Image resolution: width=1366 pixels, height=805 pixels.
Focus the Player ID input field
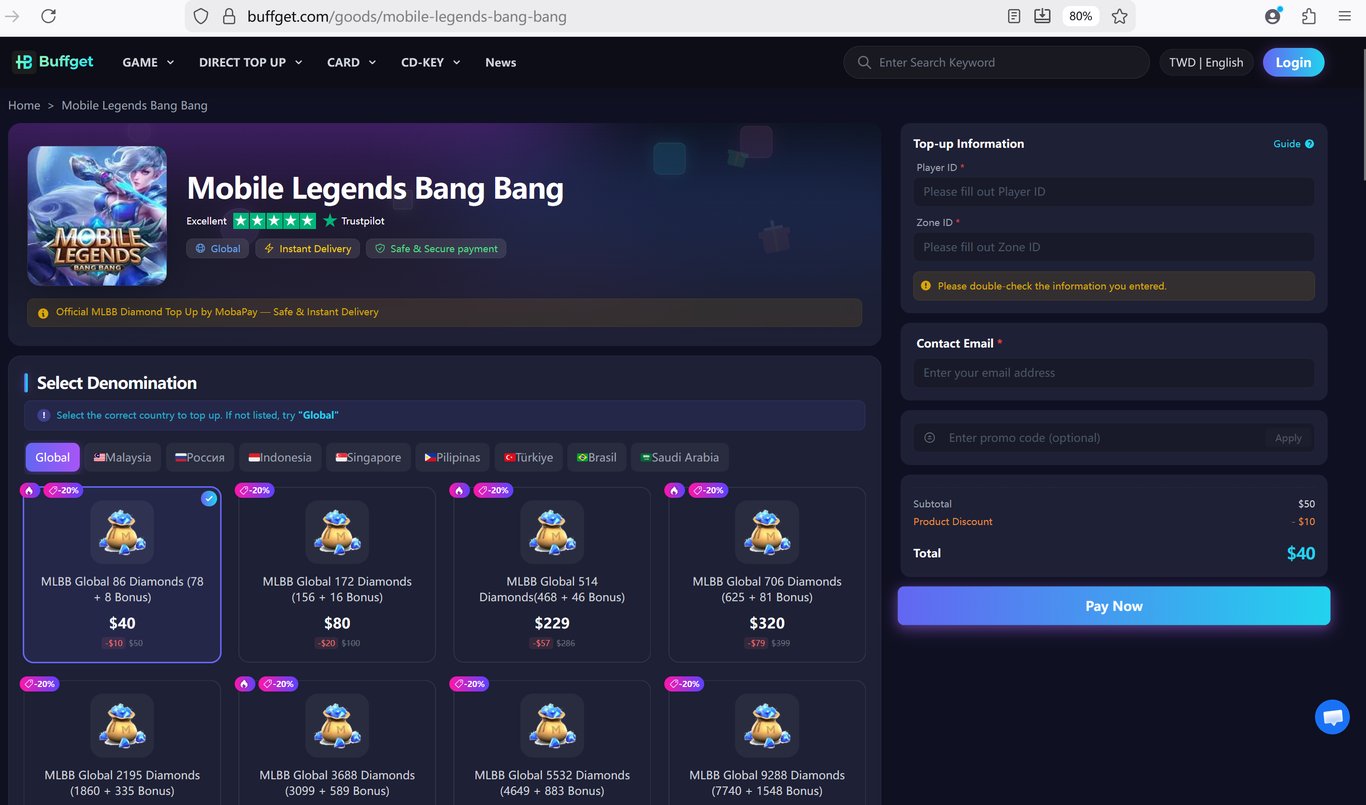[1114, 192]
